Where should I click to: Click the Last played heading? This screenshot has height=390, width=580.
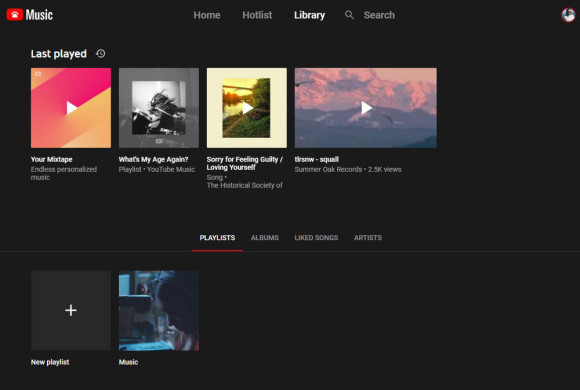58,54
